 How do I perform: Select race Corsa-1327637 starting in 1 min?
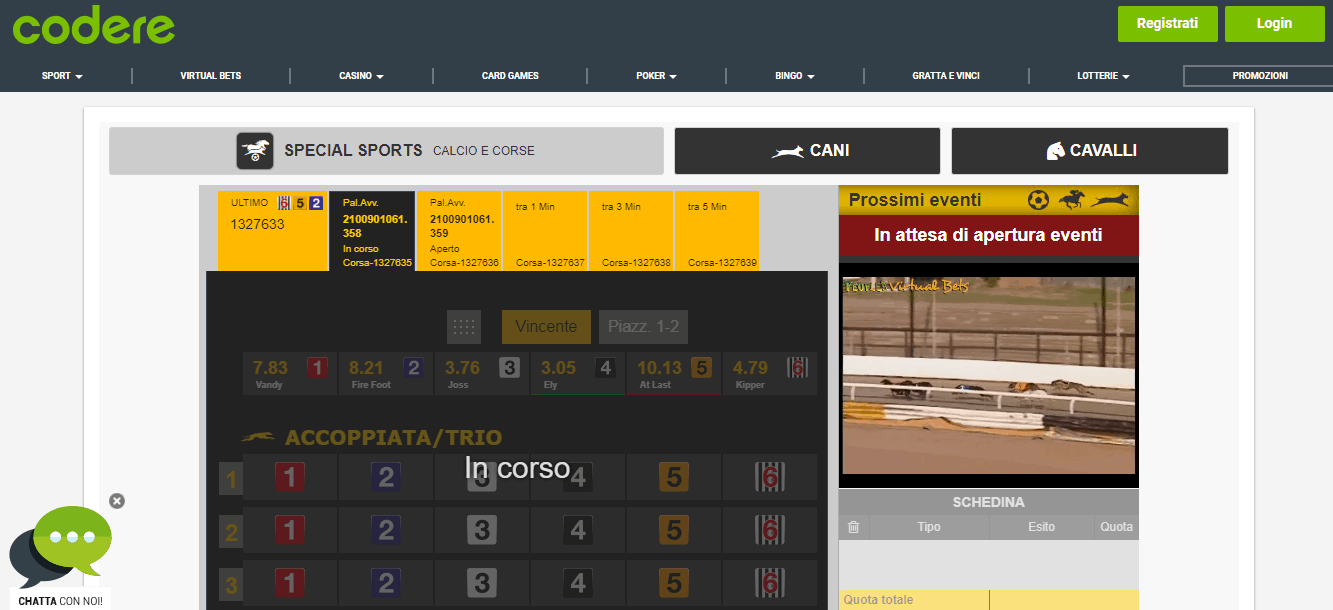(545, 231)
